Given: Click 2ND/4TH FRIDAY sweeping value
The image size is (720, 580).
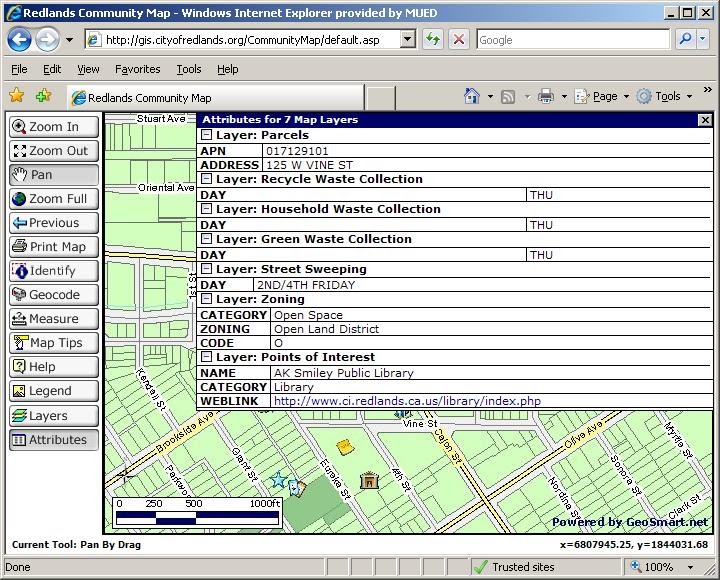Looking at the screenshot, I should (306, 285).
